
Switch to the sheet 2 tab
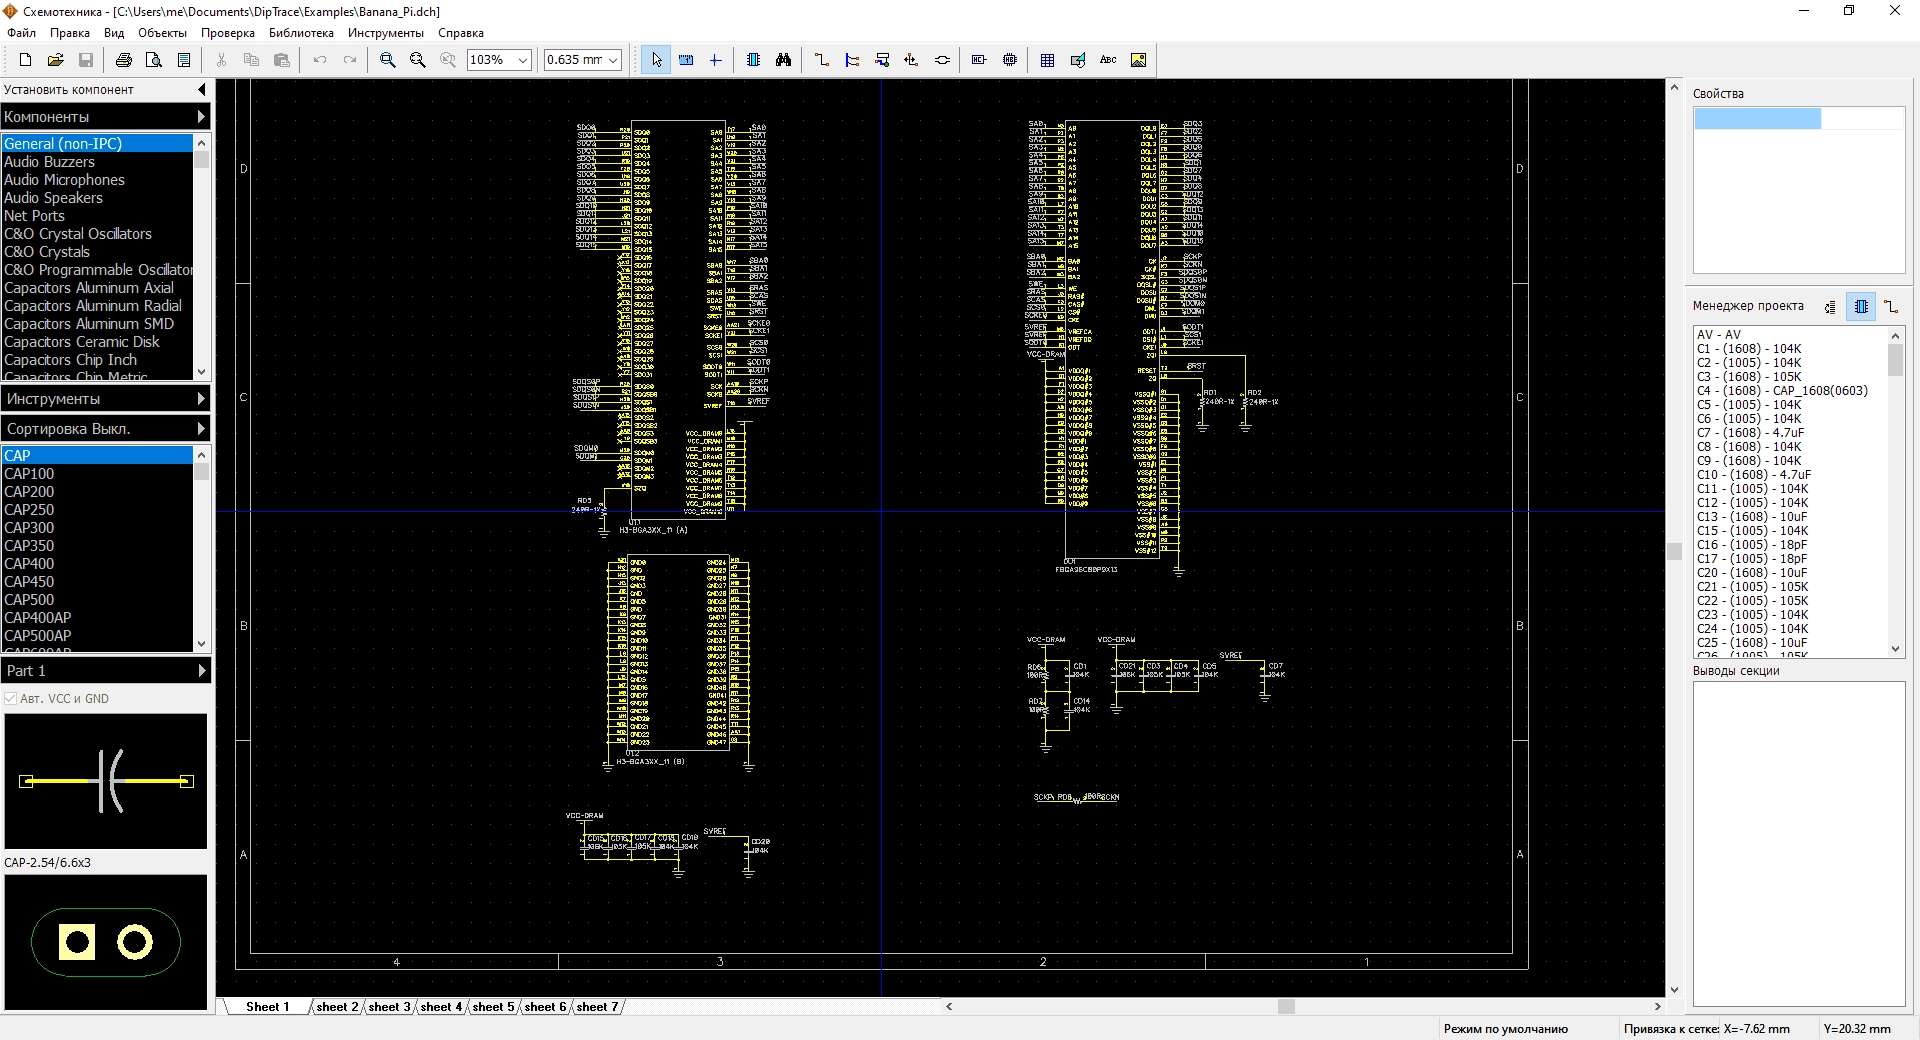[337, 1007]
